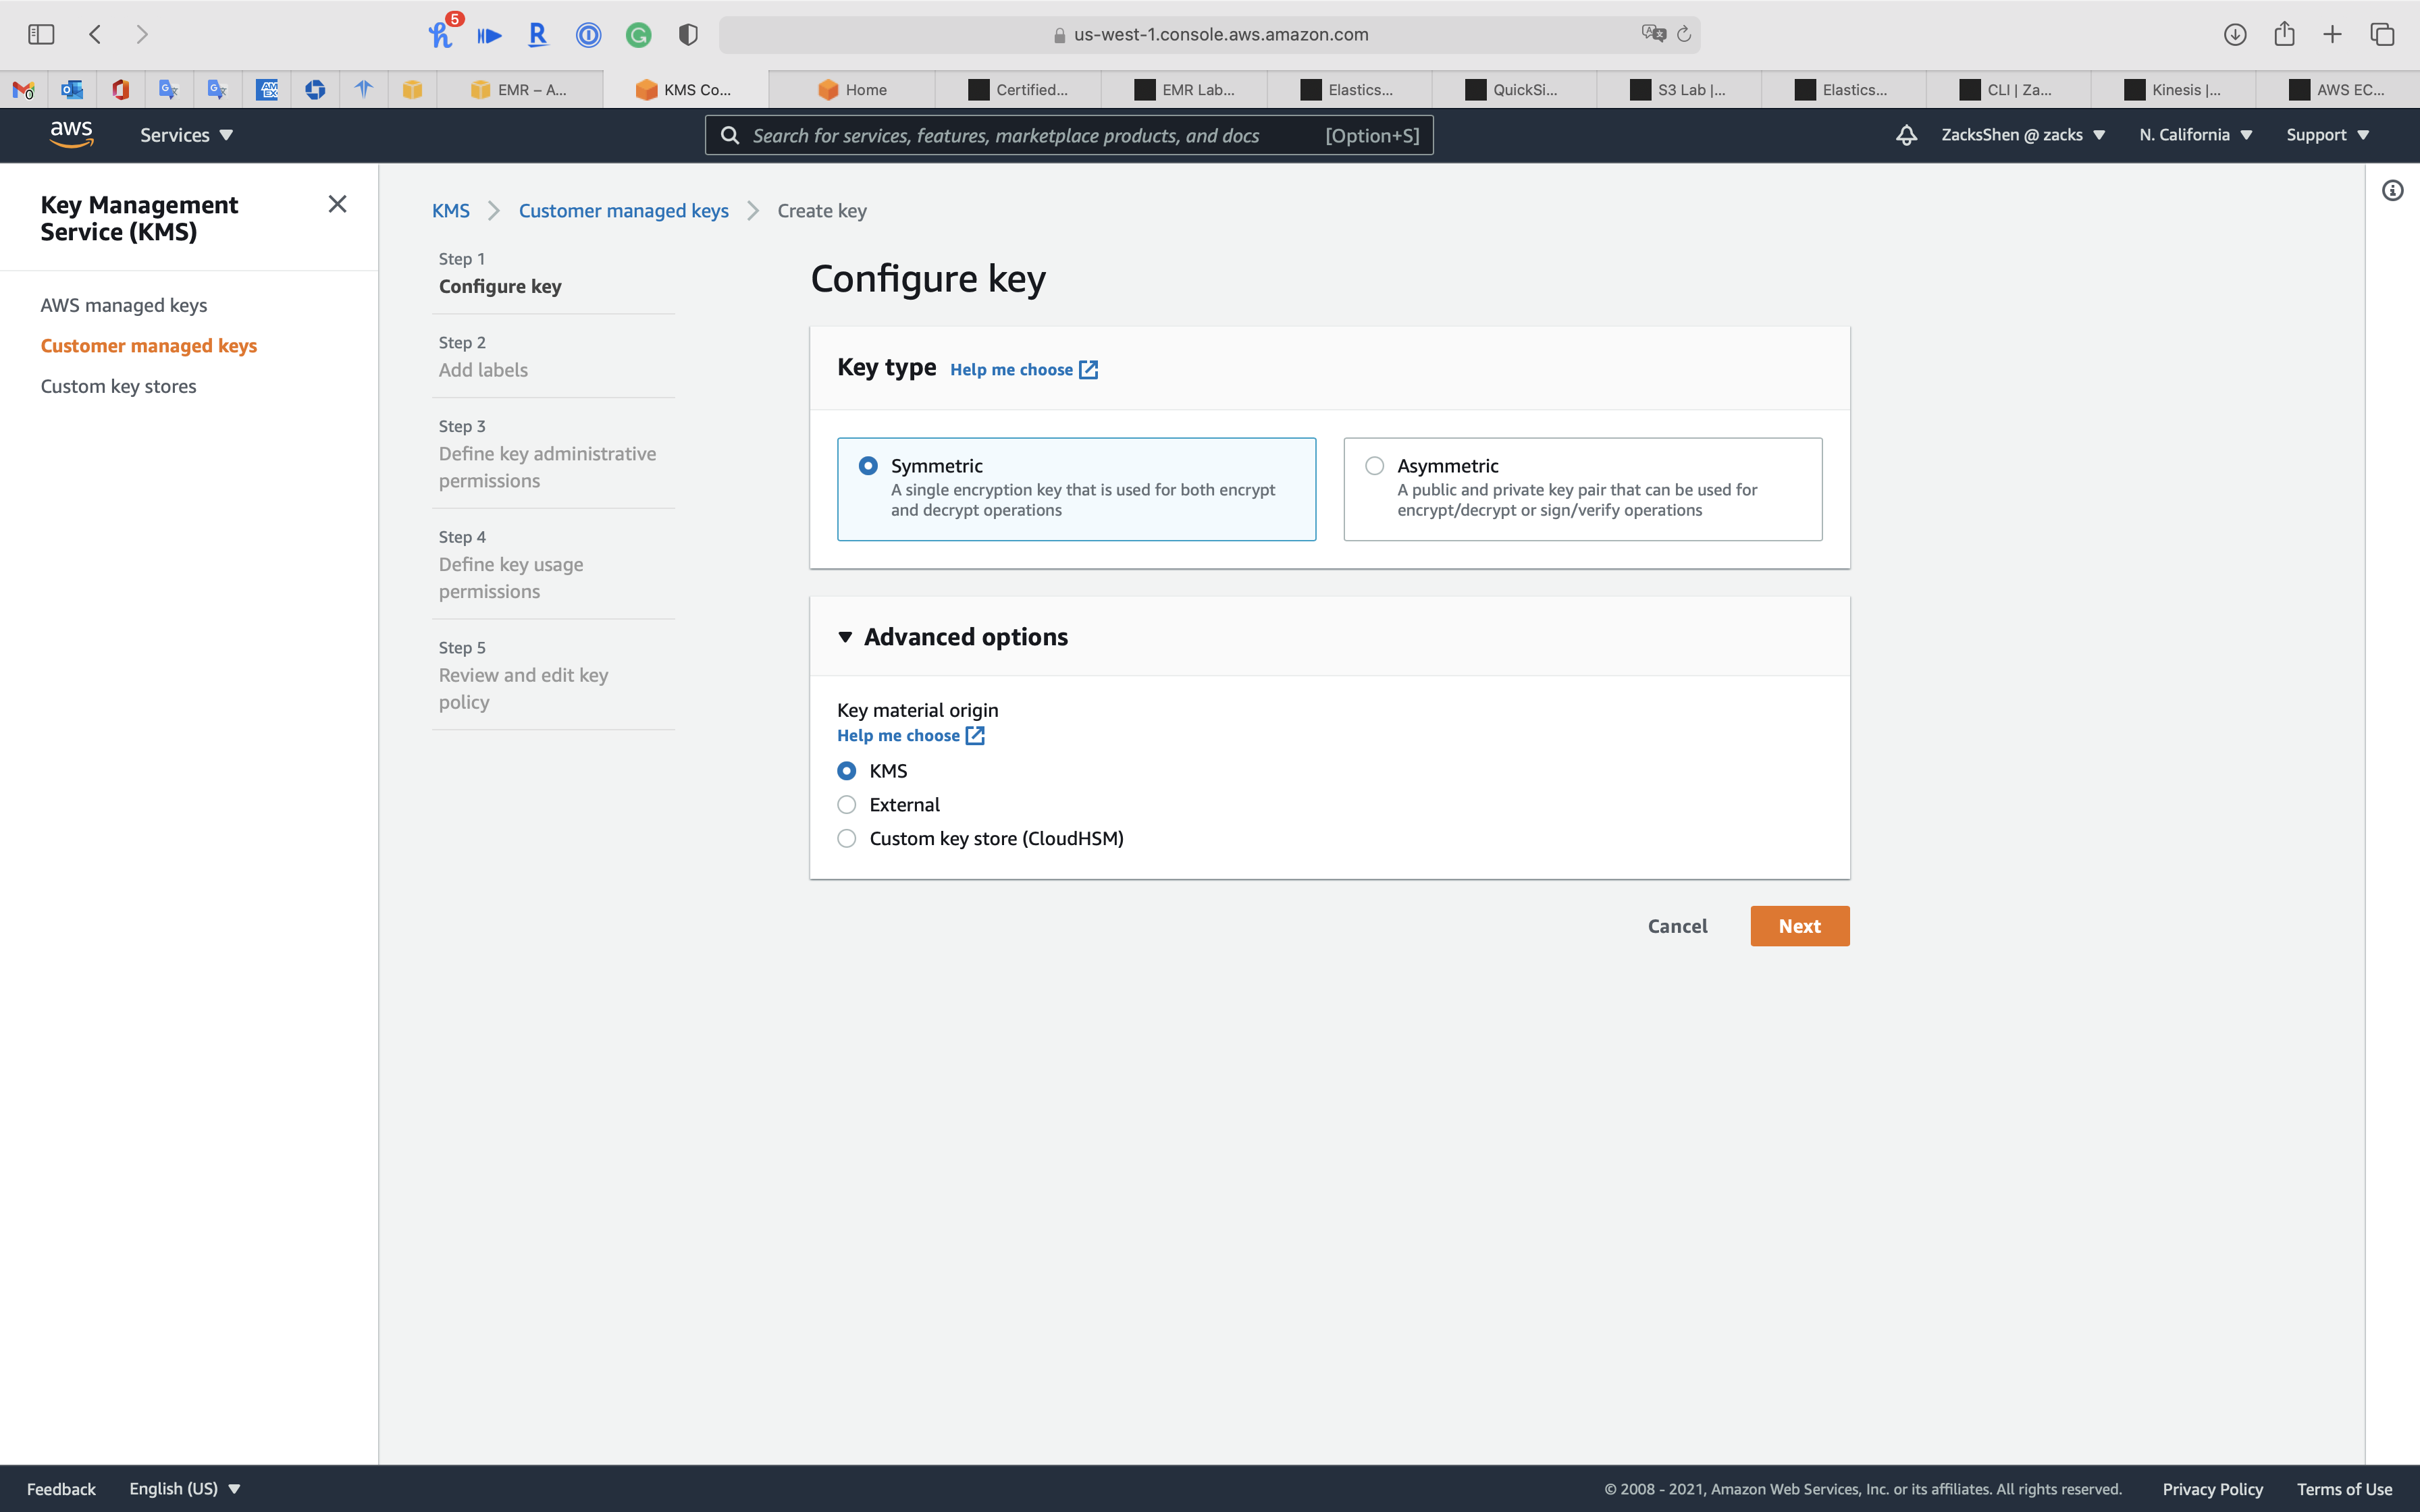
Task: Select External key material origin
Action: (x=847, y=805)
